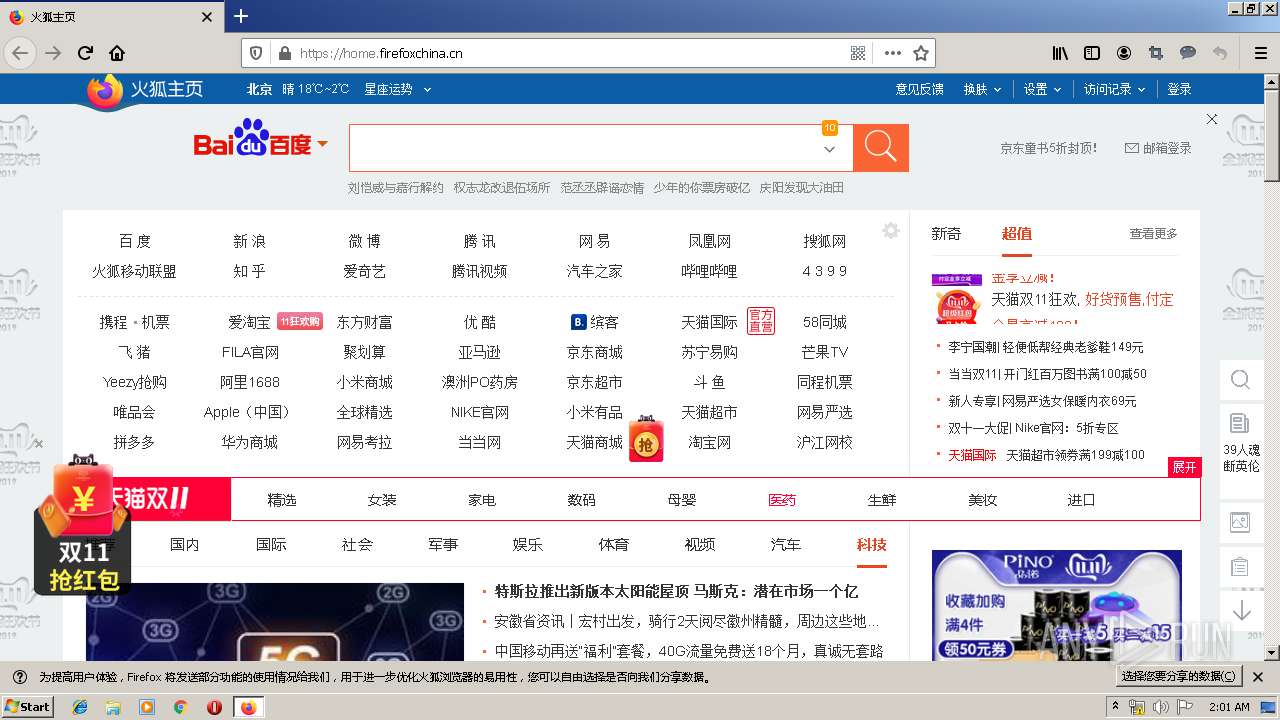Select the 娱乐 news tab
The width and height of the screenshot is (1280, 720).
click(528, 544)
